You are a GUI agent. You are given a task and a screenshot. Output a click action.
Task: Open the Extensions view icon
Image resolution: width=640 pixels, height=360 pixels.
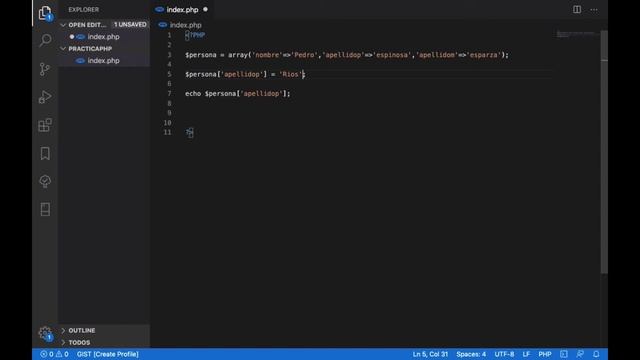coord(45,125)
